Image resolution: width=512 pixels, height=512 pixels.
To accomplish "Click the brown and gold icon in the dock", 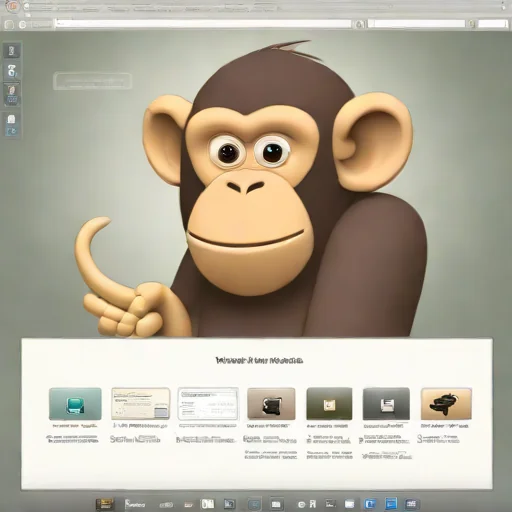I will coord(105,504).
